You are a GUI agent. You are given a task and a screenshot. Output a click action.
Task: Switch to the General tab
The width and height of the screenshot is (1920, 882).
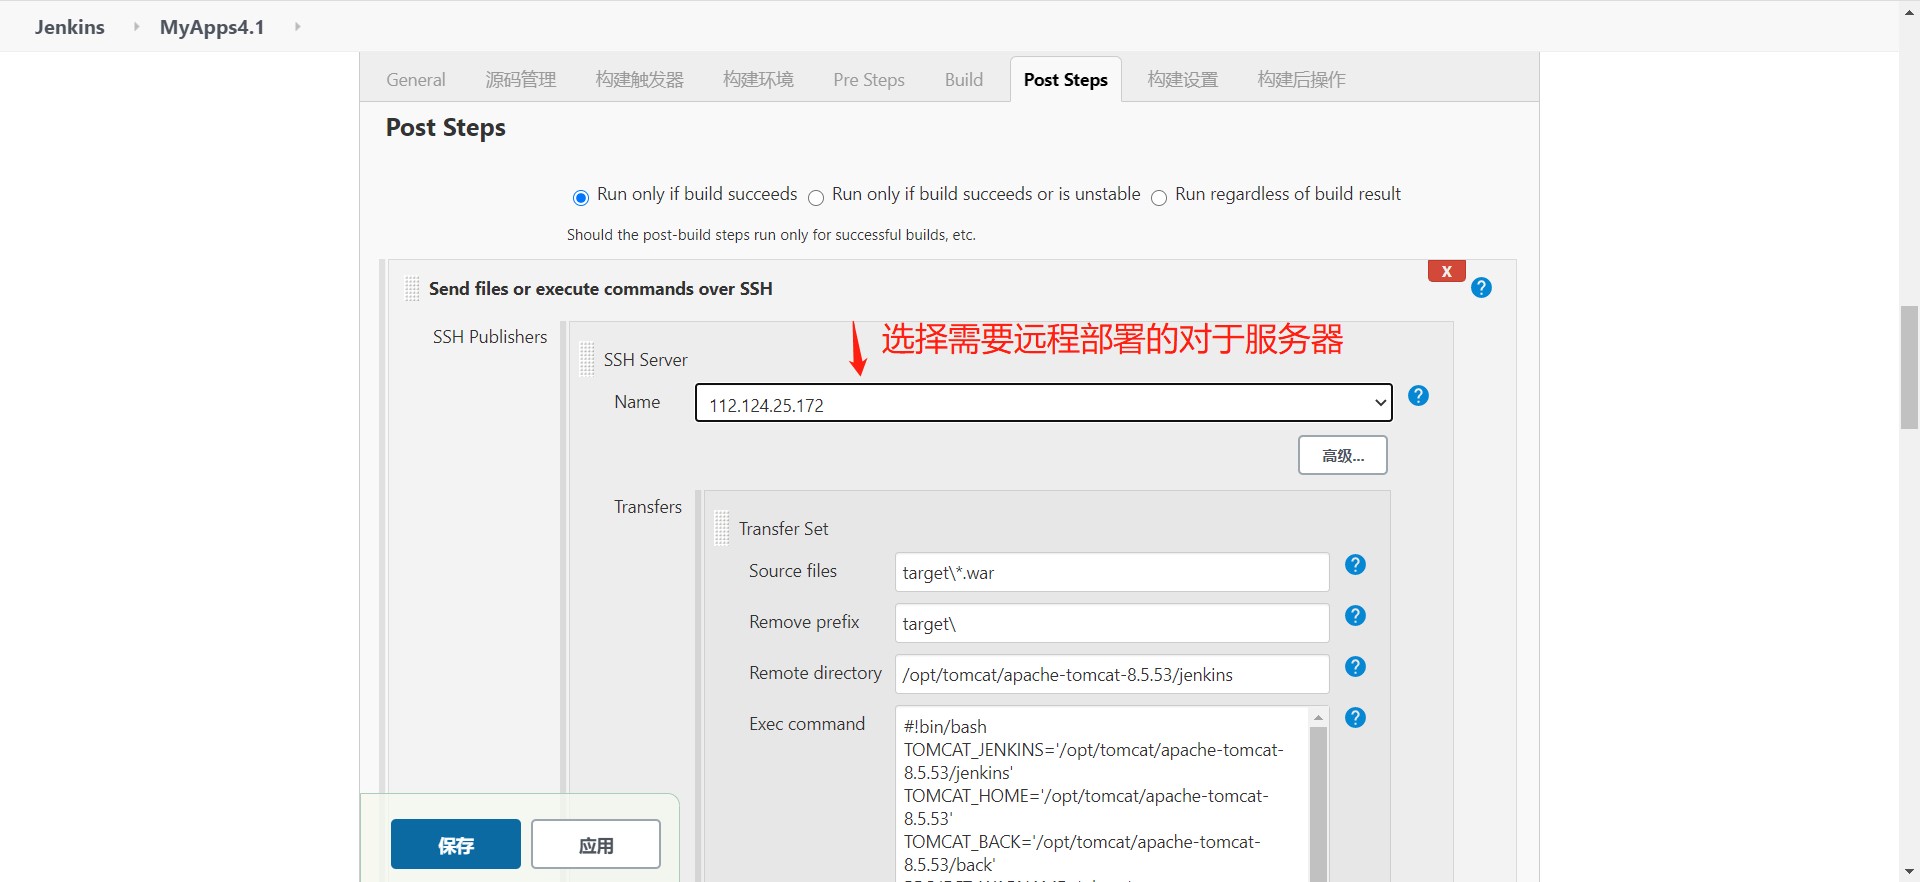coord(416,80)
